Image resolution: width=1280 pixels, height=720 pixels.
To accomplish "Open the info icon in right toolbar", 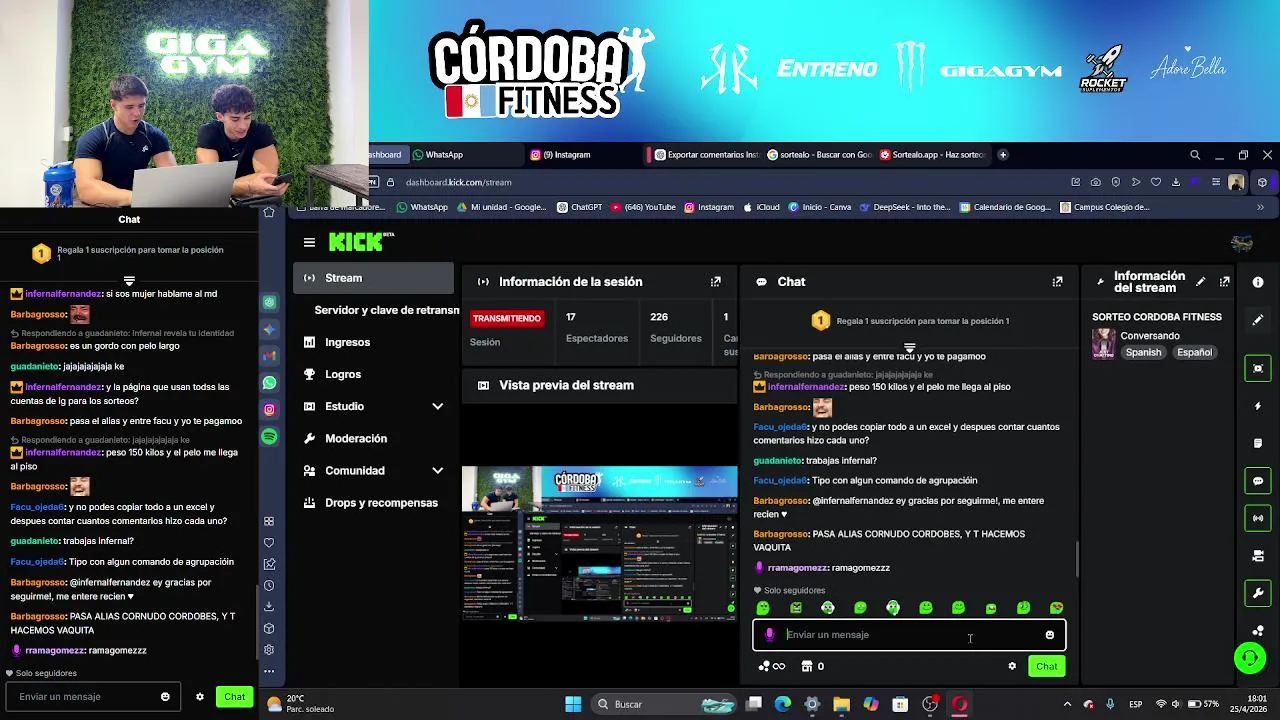I will (x=1258, y=282).
